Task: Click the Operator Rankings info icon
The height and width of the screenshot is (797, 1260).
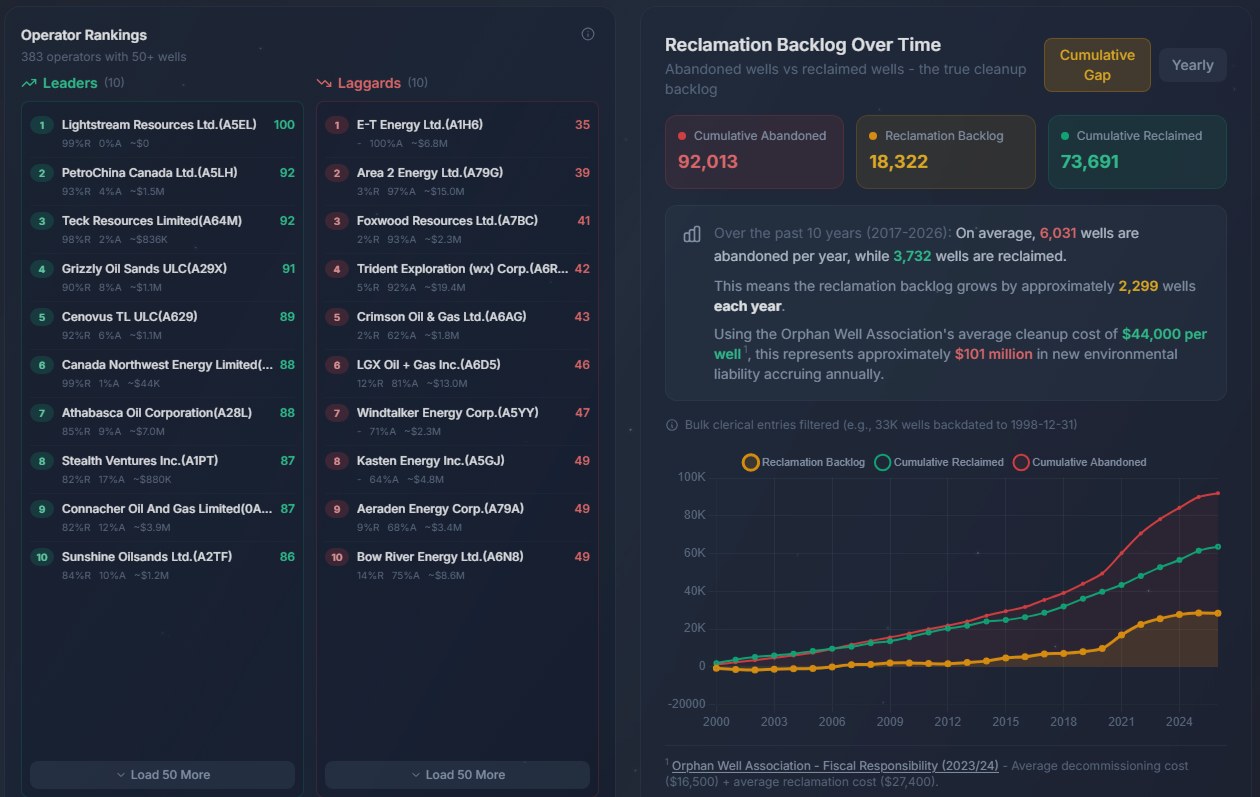Action: 588,34
